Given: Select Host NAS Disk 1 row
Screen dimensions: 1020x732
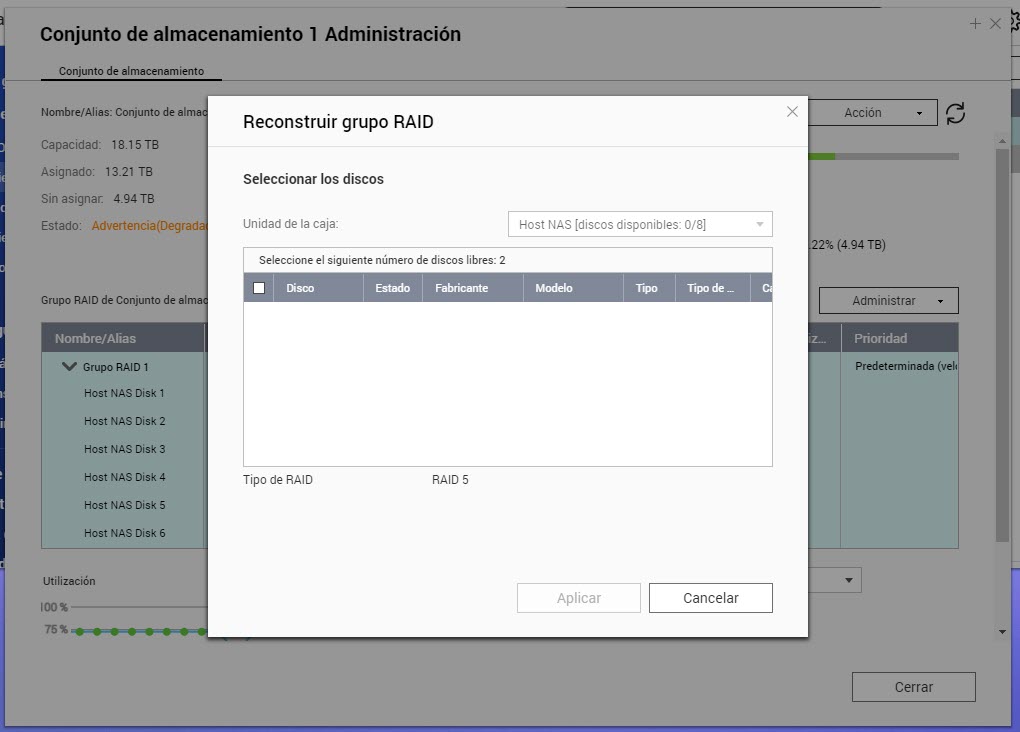Looking at the screenshot, I should click(x=124, y=393).
